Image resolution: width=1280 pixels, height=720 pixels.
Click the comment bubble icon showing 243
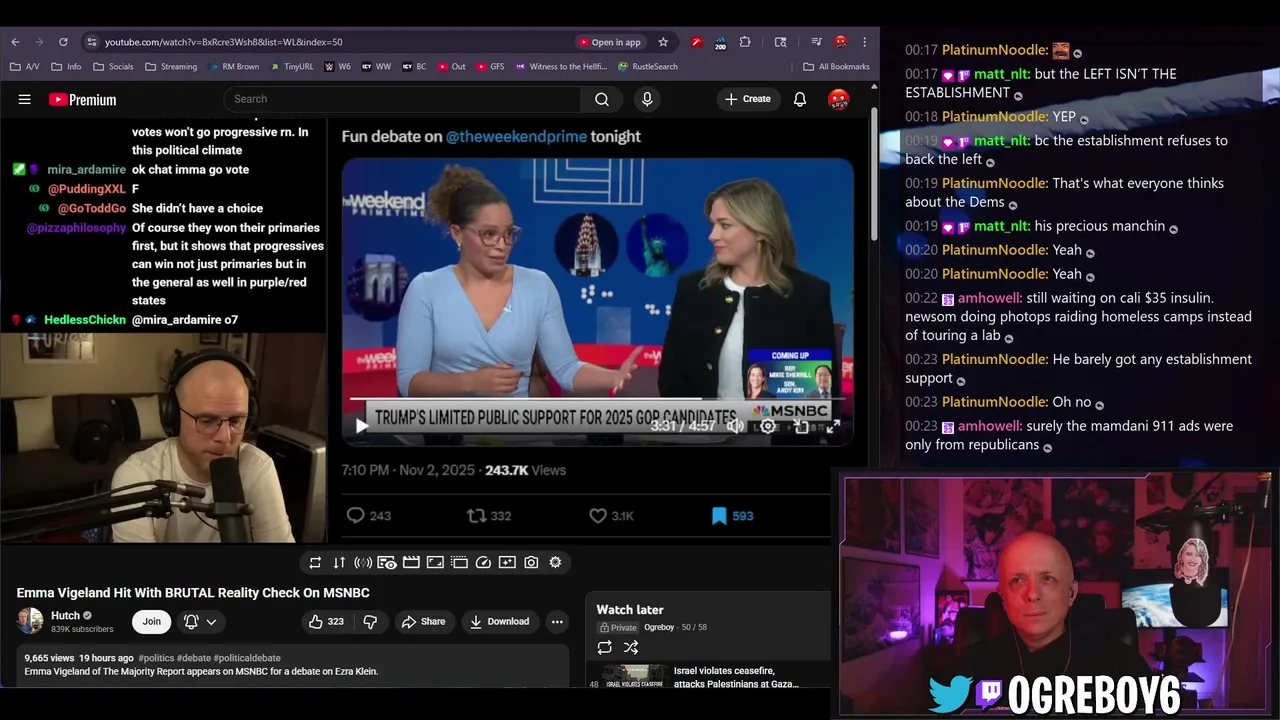(355, 516)
